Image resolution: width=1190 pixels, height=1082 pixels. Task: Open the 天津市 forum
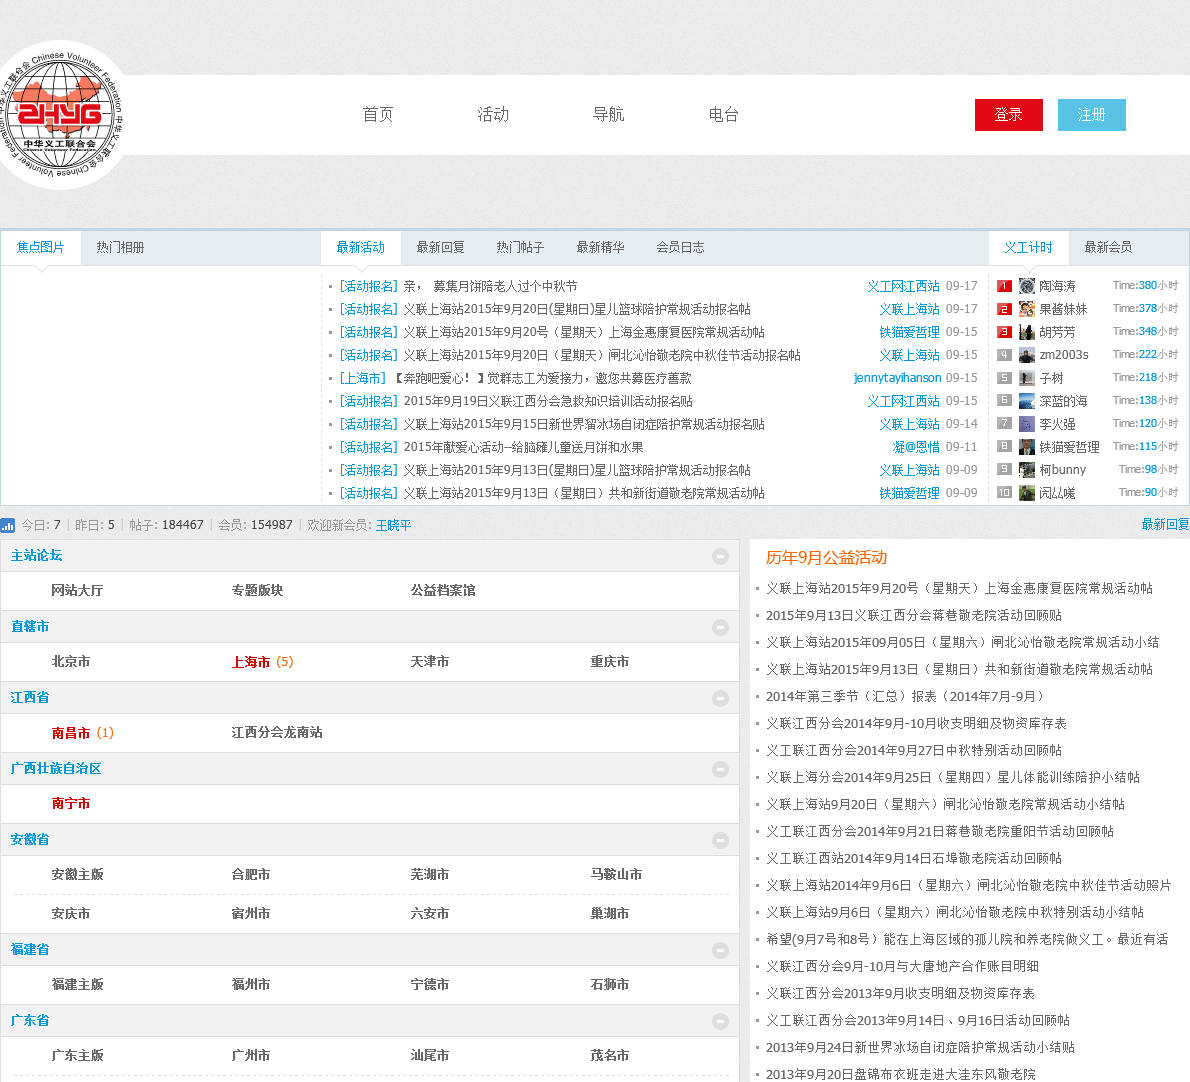click(x=430, y=662)
